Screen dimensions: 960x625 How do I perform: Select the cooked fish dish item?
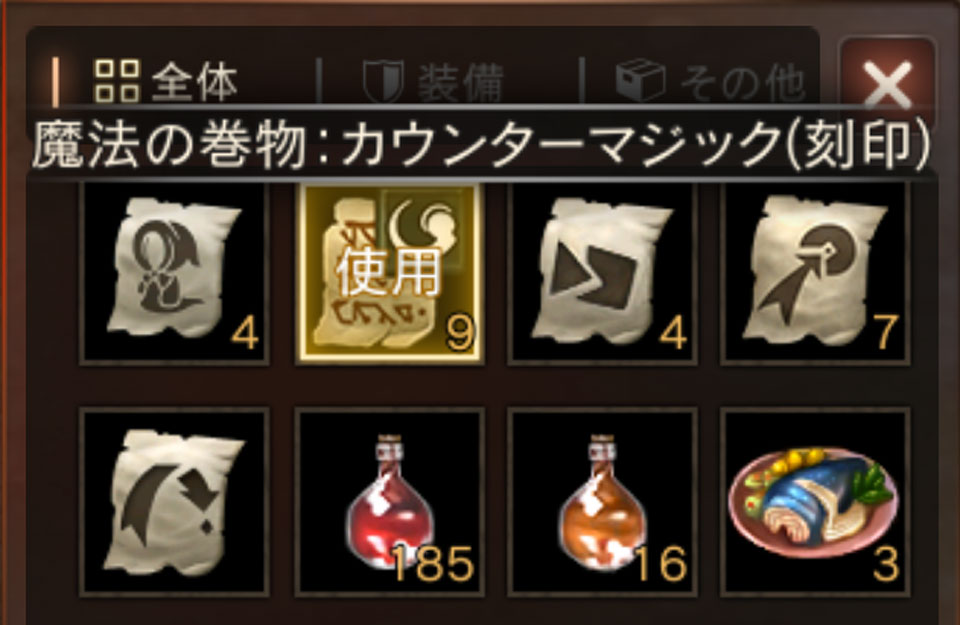815,502
